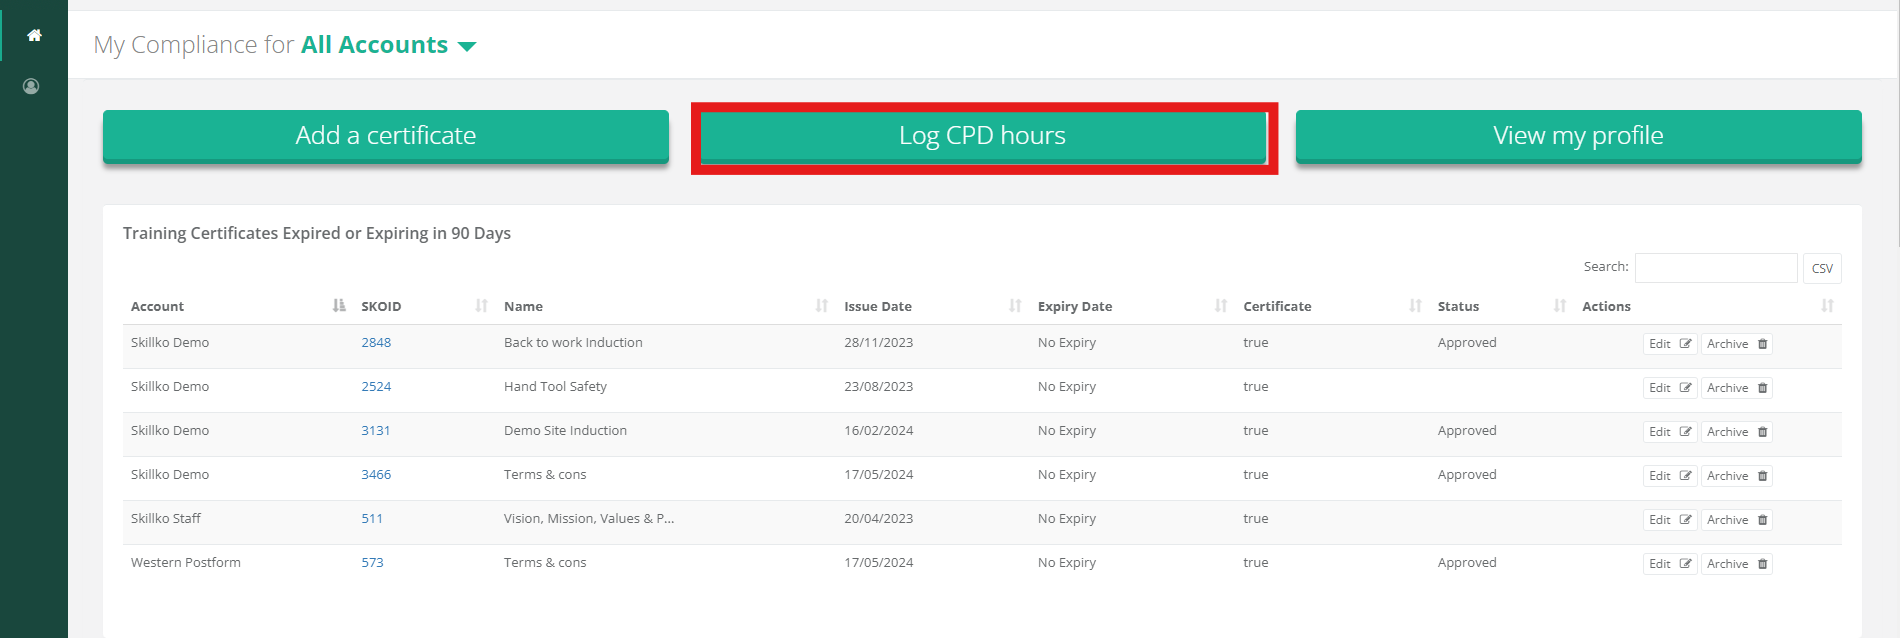This screenshot has width=1900, height=638.
Task: Click the Account column header text
Action: pos(157,307)
